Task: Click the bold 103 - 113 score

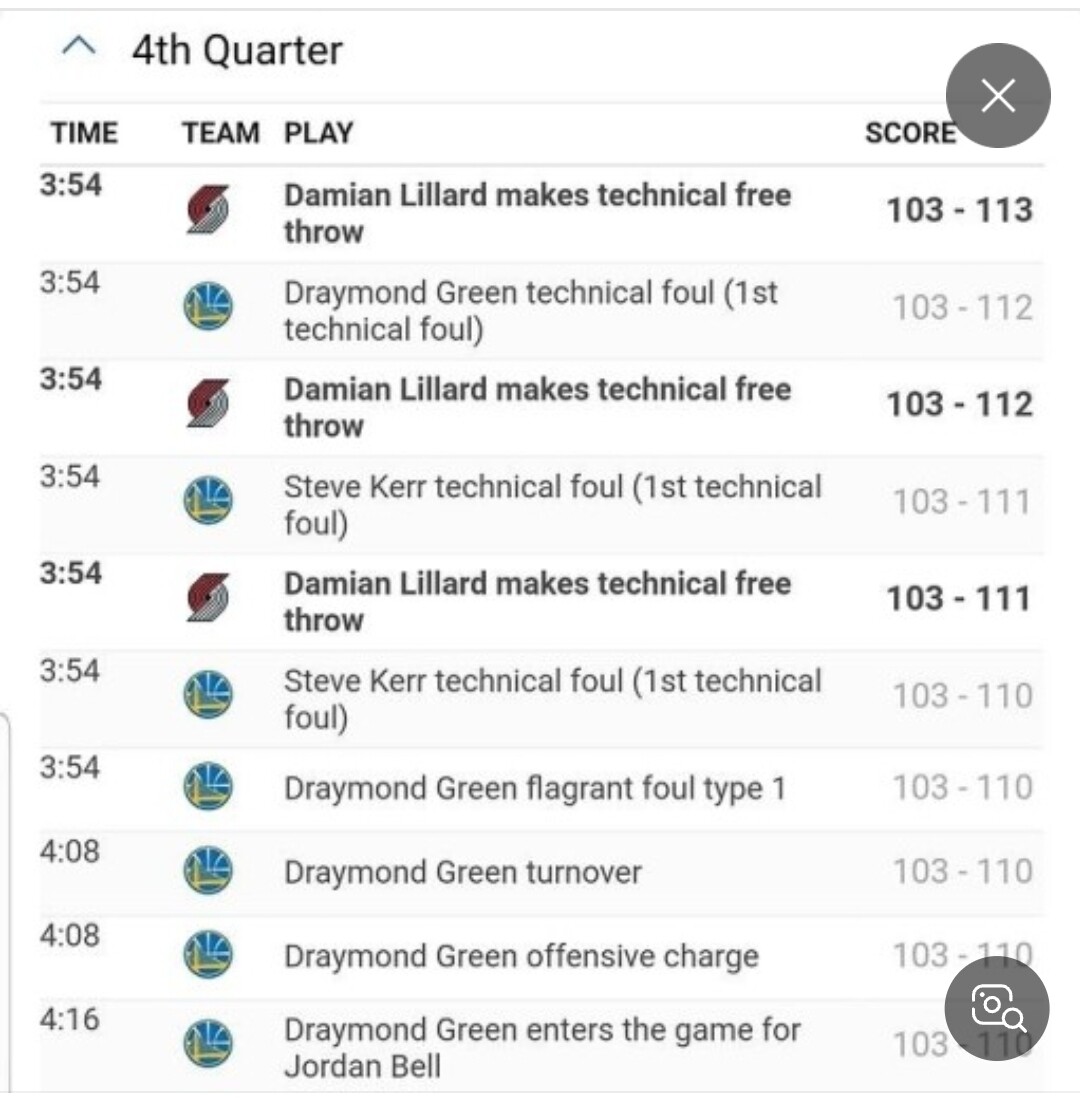Action: (959, 210)
